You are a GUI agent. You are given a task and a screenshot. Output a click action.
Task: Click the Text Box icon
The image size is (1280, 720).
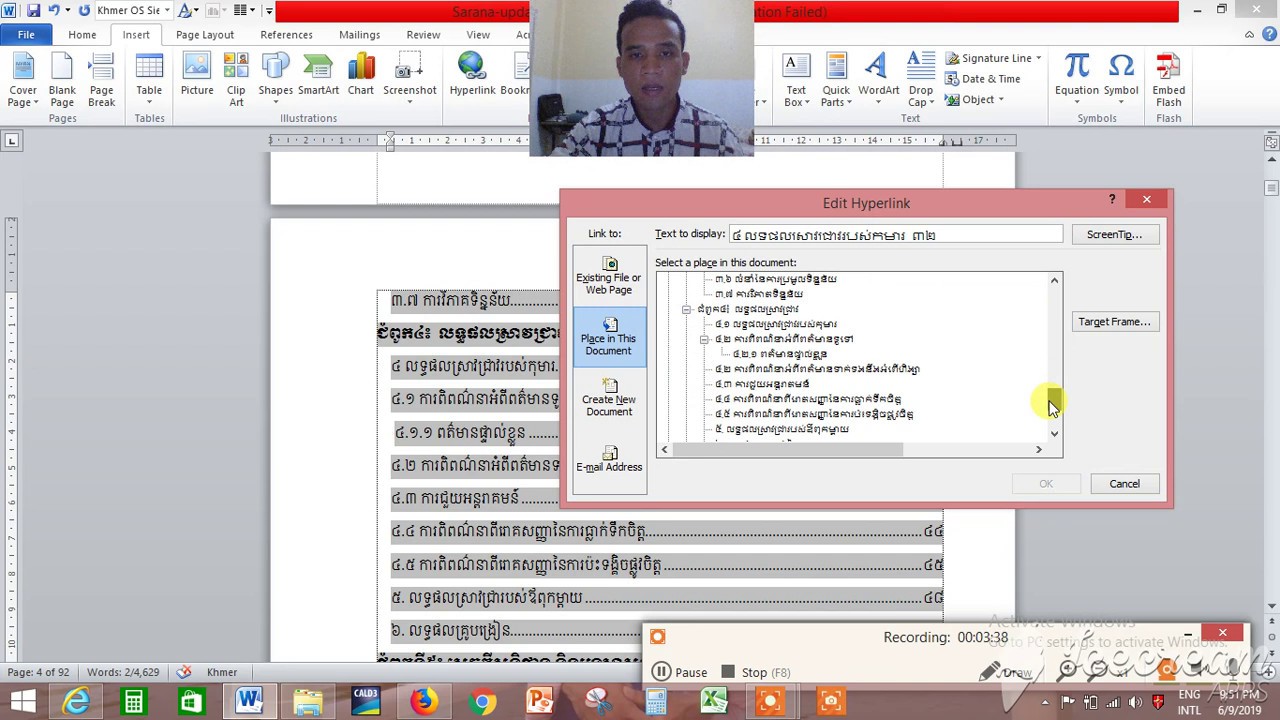[796, 81]
